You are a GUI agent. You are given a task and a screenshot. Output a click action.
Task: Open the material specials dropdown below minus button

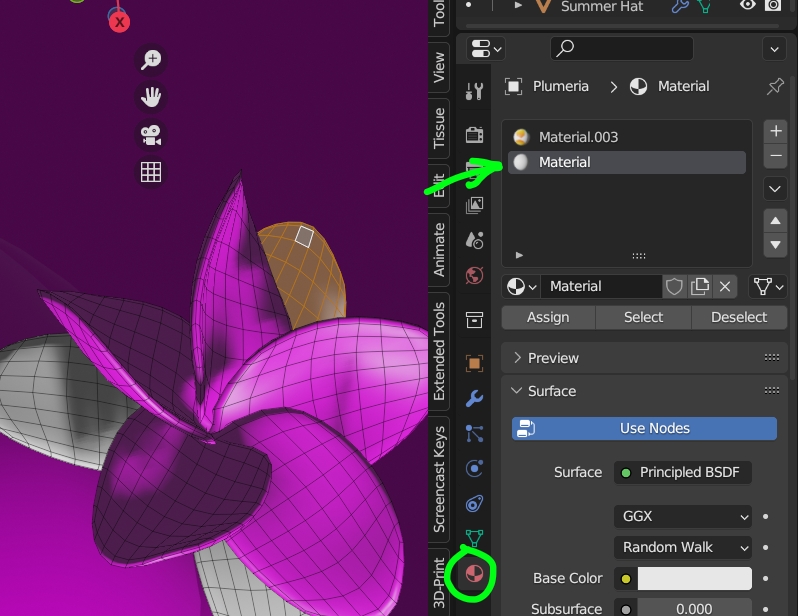[x=775, y=189]
